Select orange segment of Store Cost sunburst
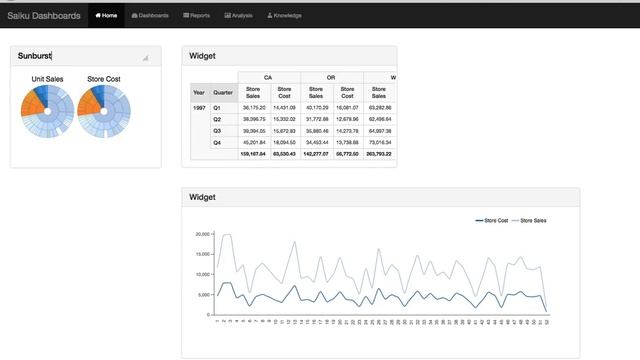 (88, 104)
